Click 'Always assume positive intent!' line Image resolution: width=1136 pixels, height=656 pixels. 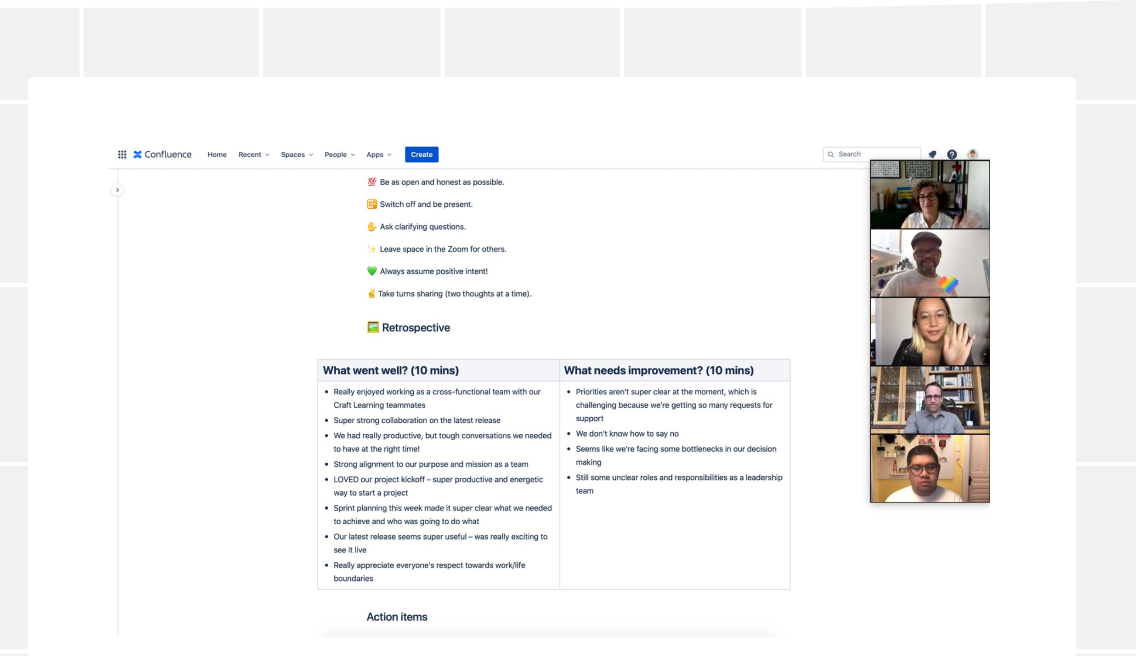click(433, 271)
